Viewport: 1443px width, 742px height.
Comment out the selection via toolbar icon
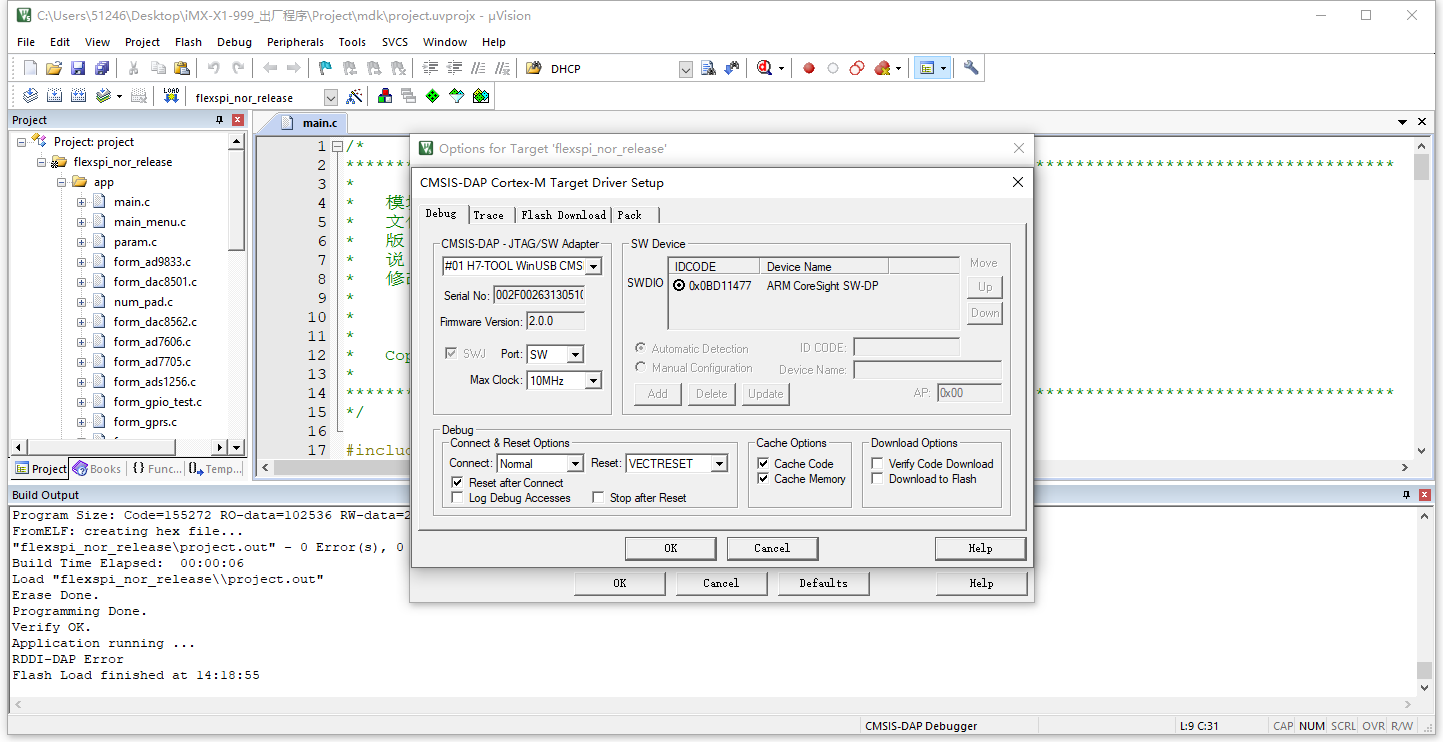pos(479,68)
